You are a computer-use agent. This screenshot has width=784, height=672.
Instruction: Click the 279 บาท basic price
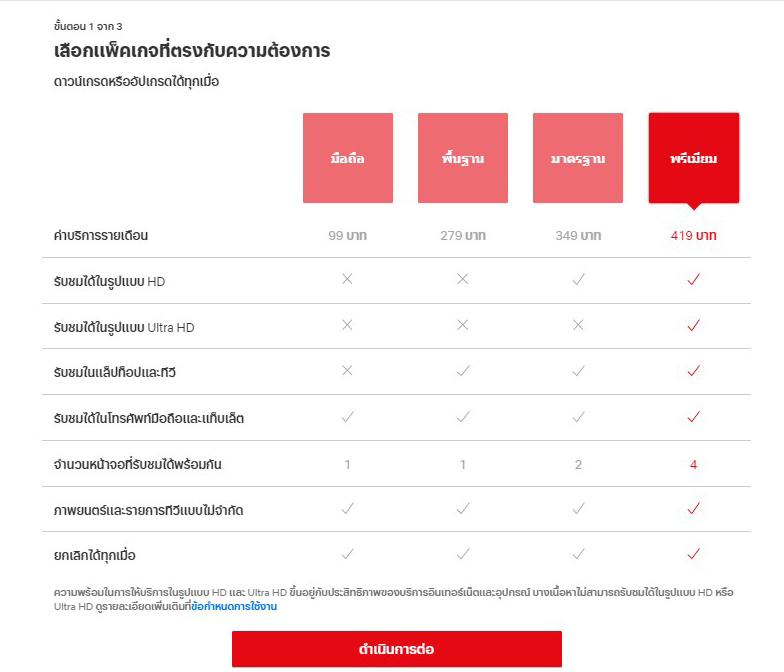(x=463, y=236)
